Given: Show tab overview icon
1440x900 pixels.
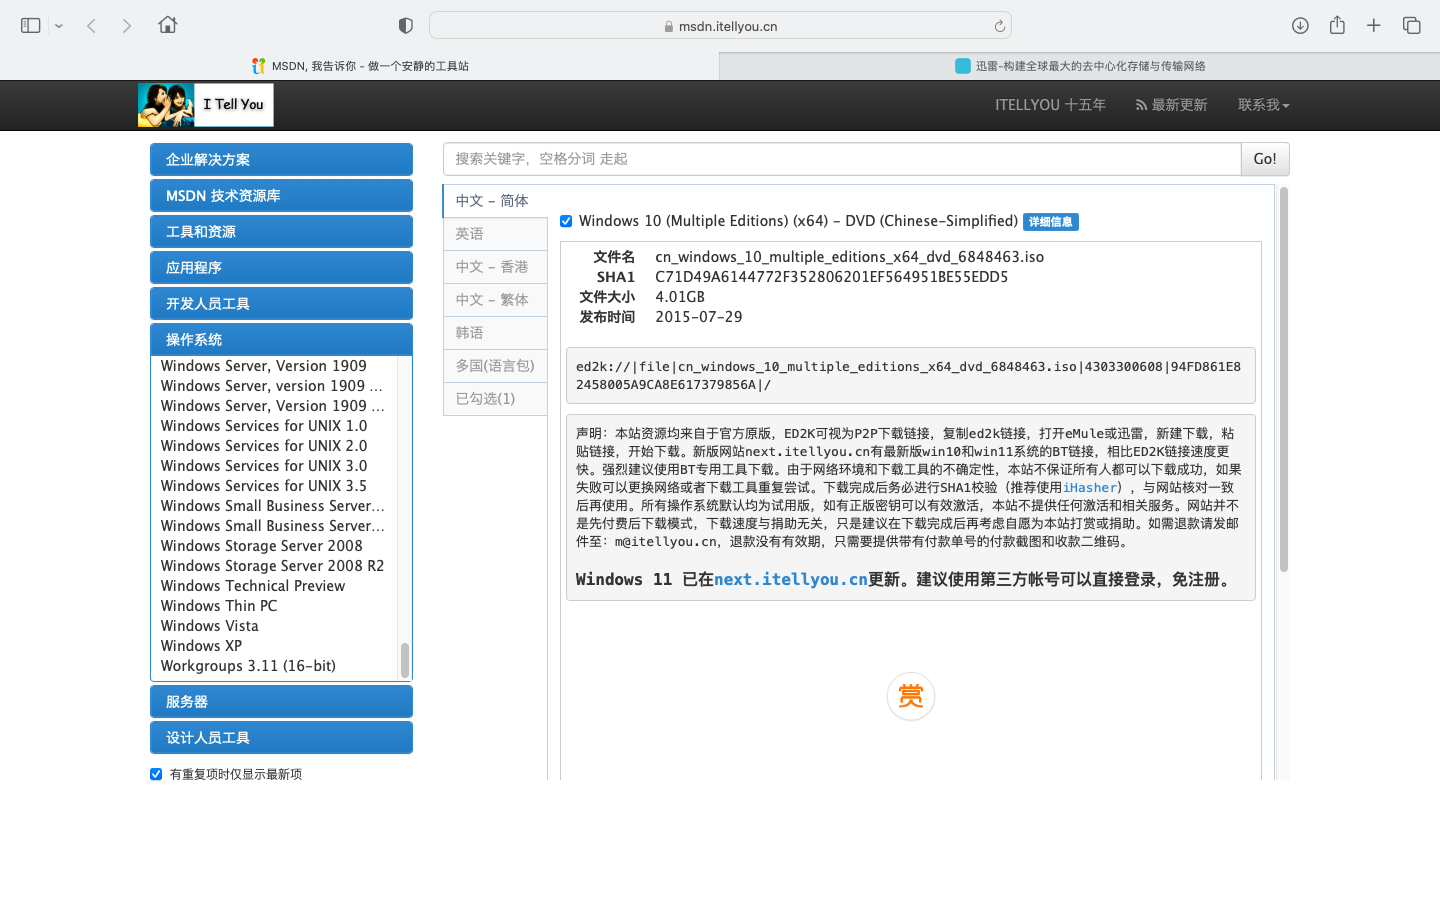Looking at the screenshot, I should coord(1412,26).
